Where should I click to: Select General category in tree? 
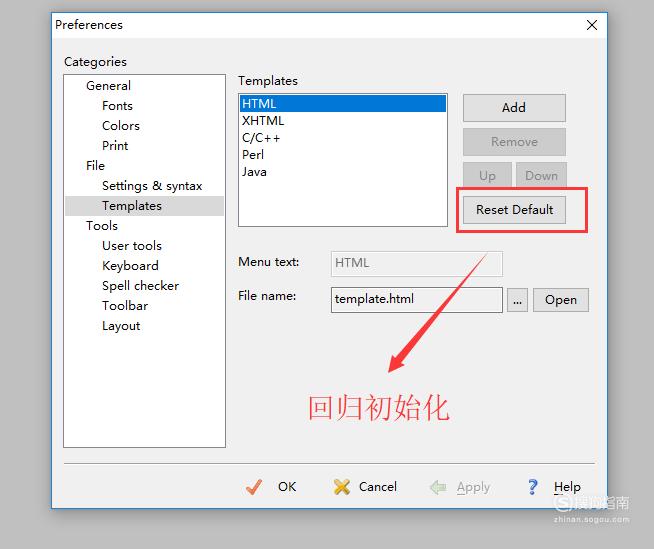pyautogui.click(x=108, y=86)
